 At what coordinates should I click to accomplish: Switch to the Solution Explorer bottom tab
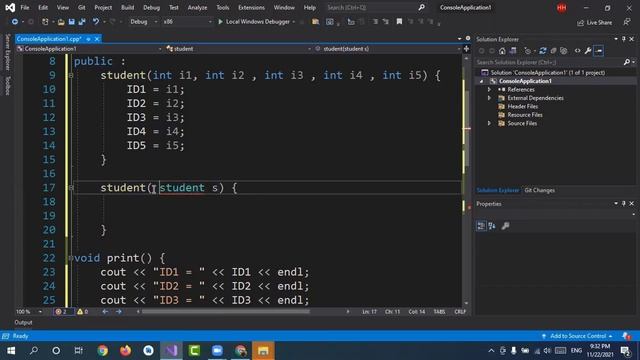tap(498, 190)
